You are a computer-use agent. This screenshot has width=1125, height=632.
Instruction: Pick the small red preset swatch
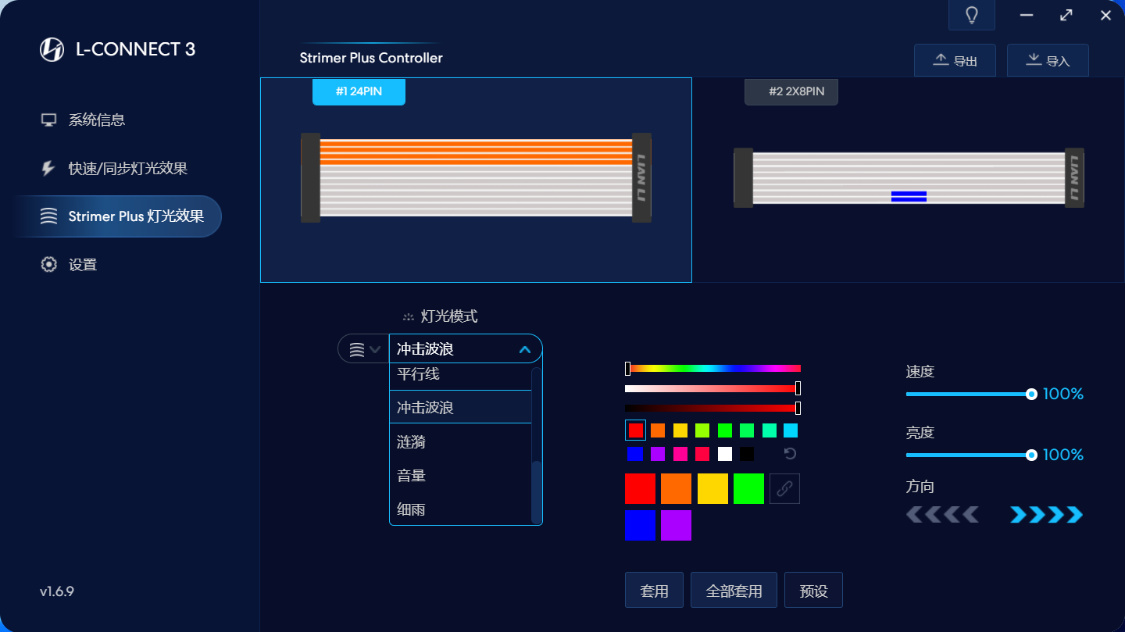pyautogui.click(x=636, y=430)
